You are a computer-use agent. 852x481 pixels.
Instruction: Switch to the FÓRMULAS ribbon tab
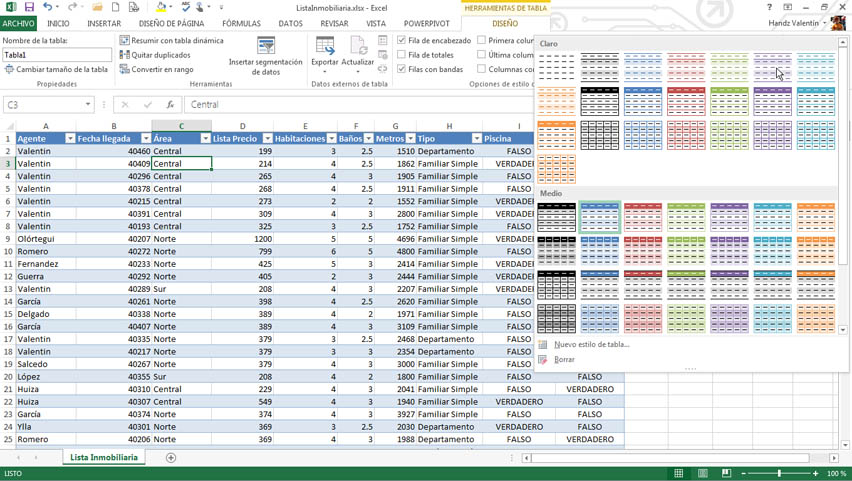coord(241,24)
